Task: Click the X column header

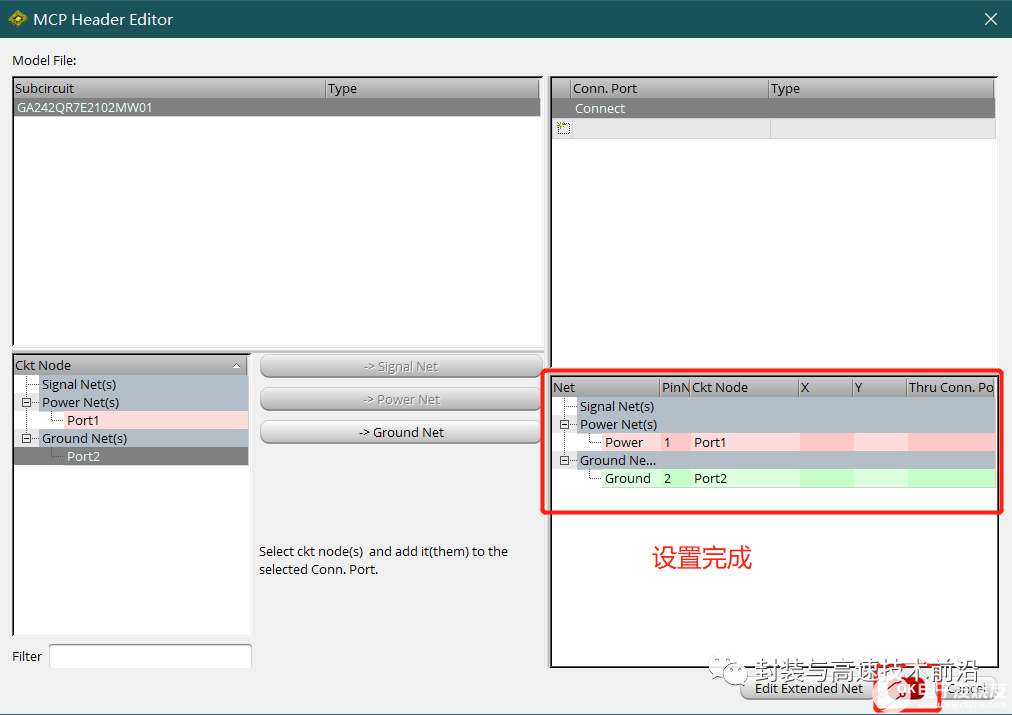Action: pos(825,387)
